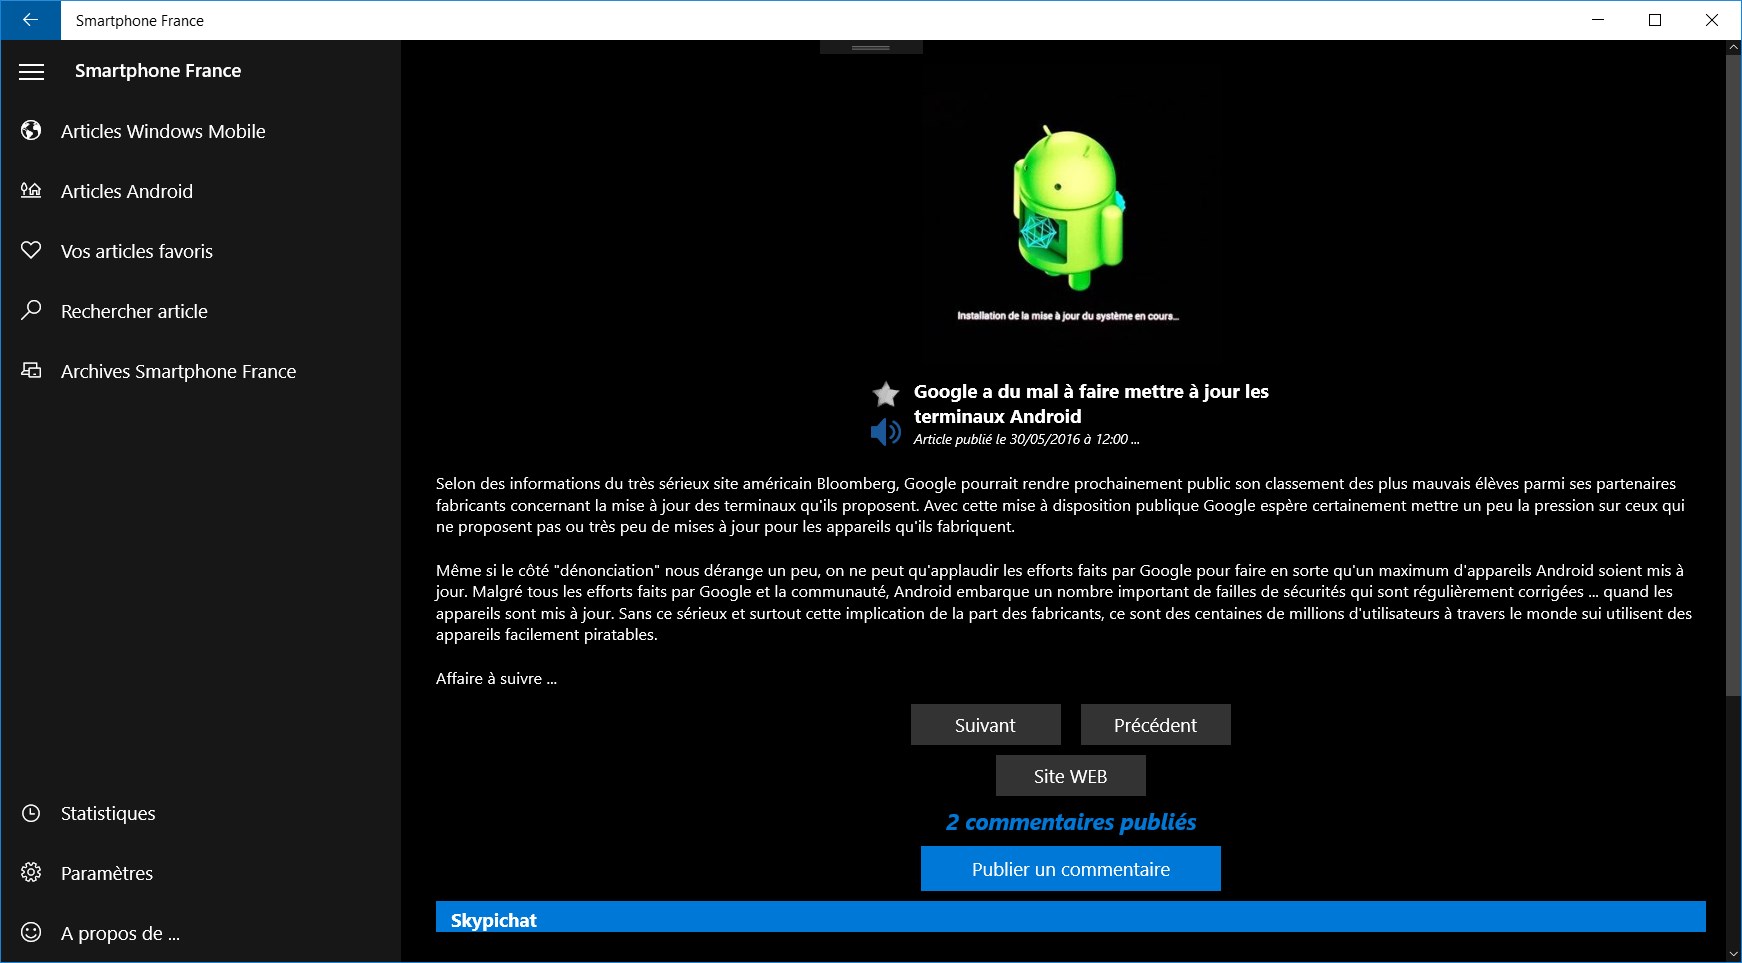The height and width of the screenshot is (963, 1742).
Task: Close the Smartphone France window
Action: 1712,20
